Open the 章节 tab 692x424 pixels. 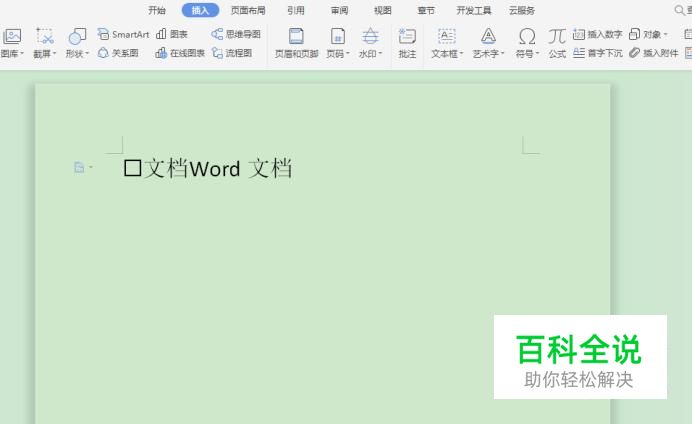[426, 10]
